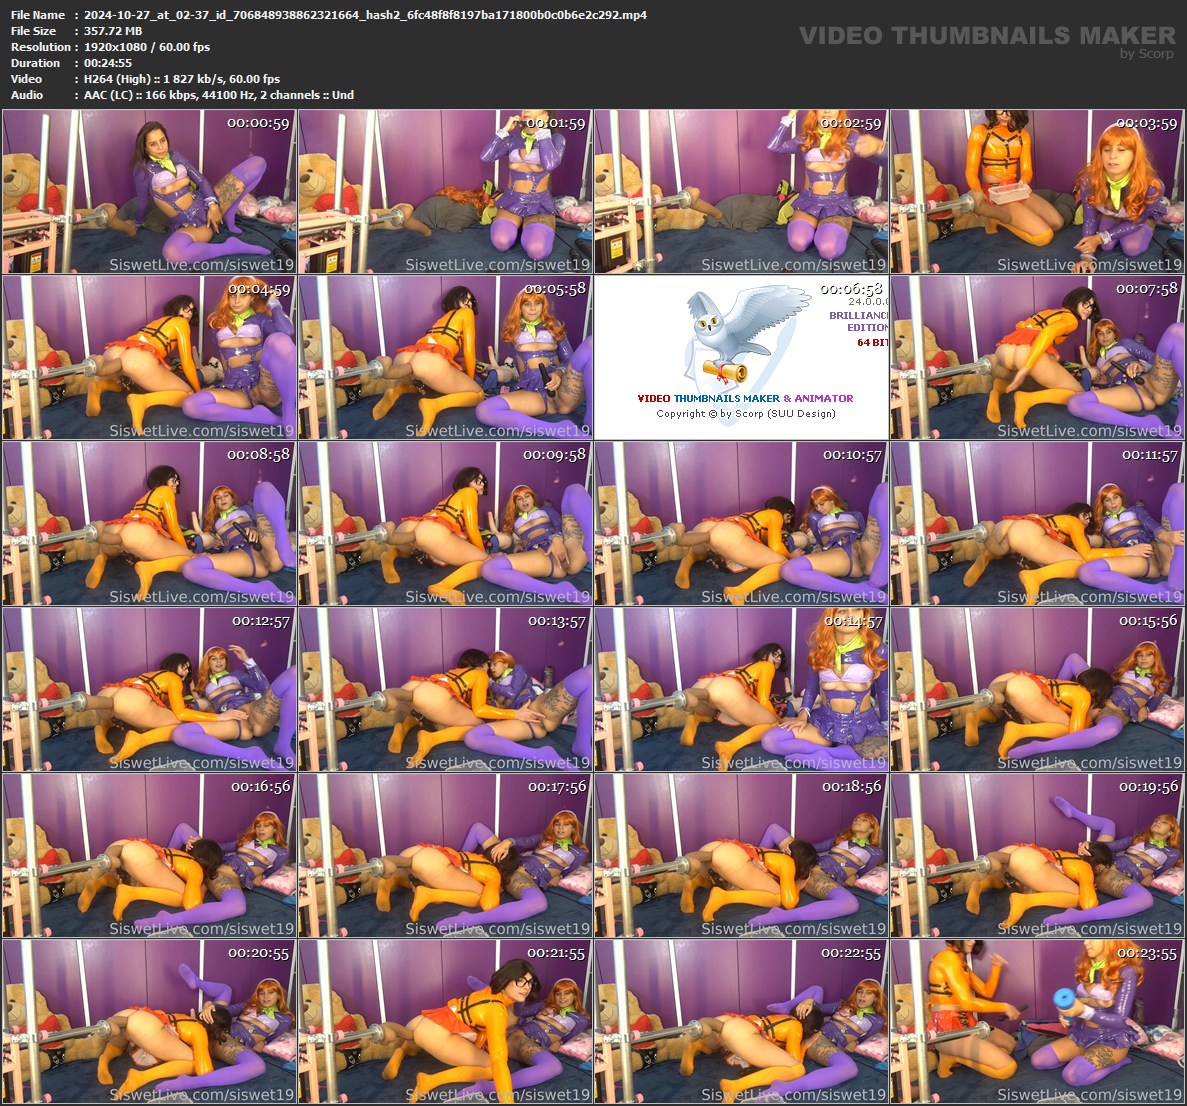Choose the frame stamped 00:12:57
The height and width of the screenshot is (1106, 1187).
coord(149,690)
